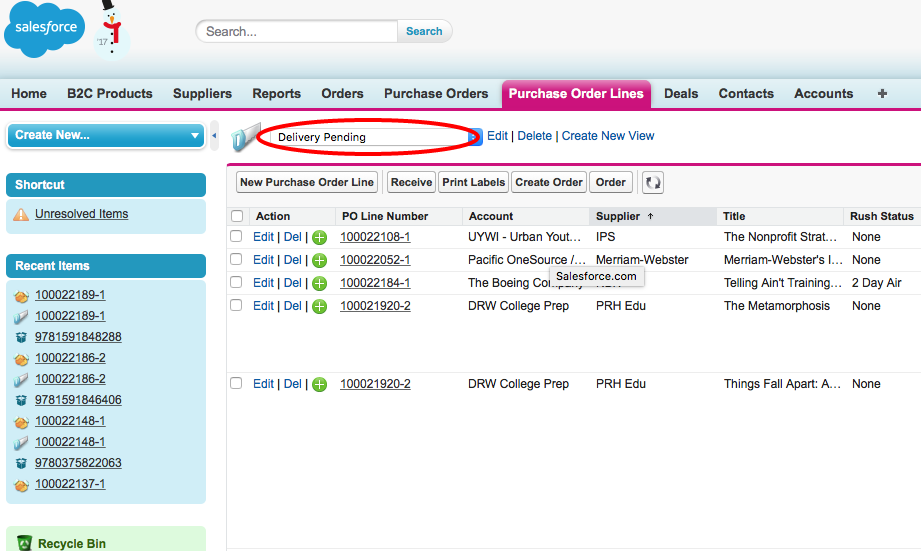The height and width of the screenshot is (551, 921).
Task: Click the plus All Tabs icon
Action: point(882,93)
